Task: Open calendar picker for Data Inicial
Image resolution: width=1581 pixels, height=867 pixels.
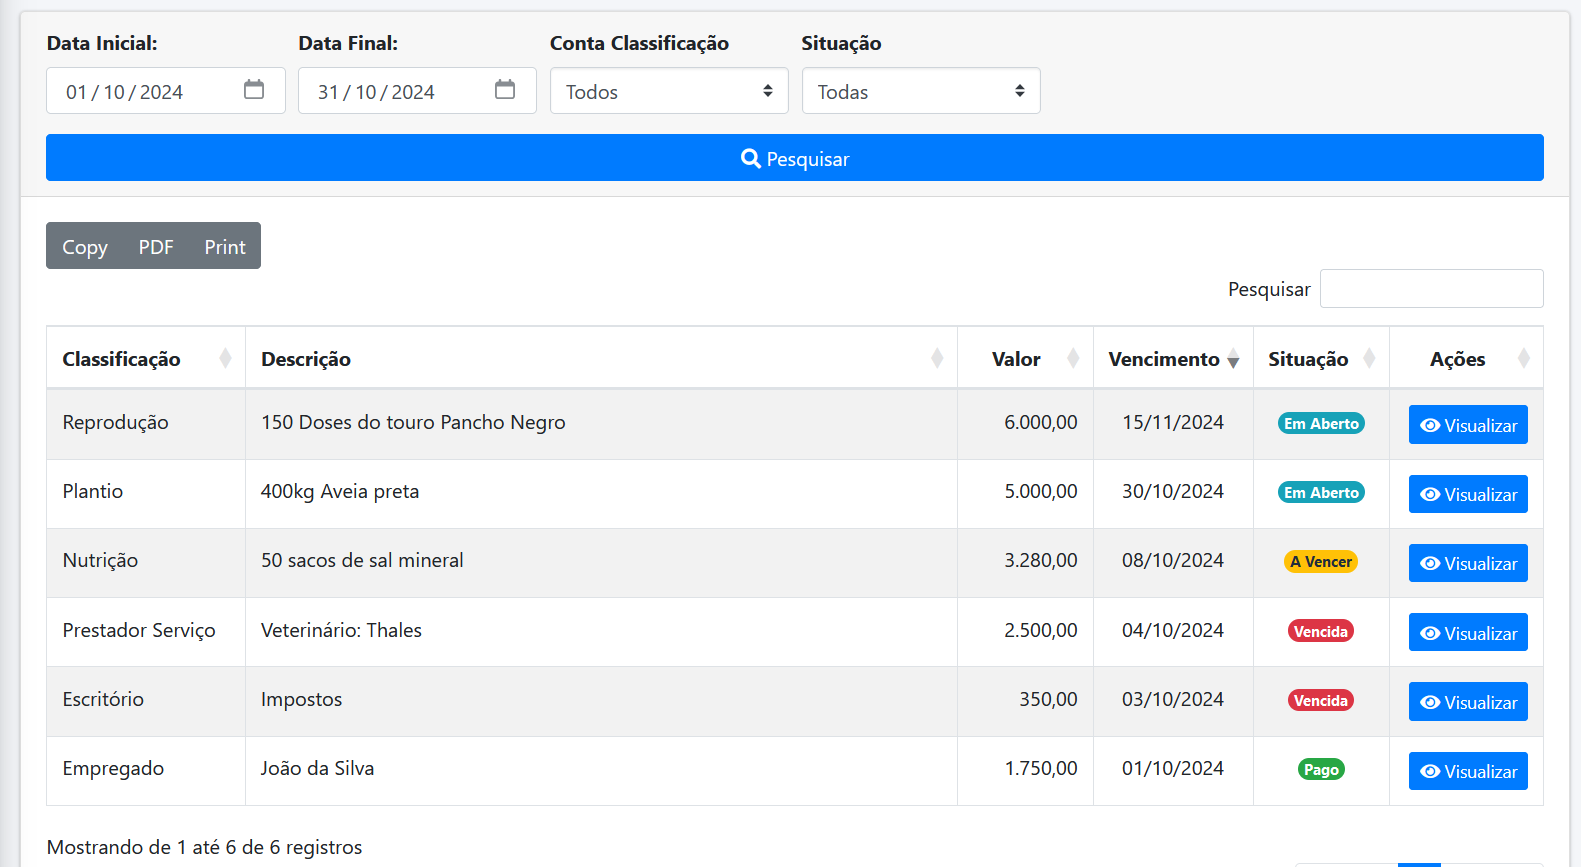Action: click(254, 90)
